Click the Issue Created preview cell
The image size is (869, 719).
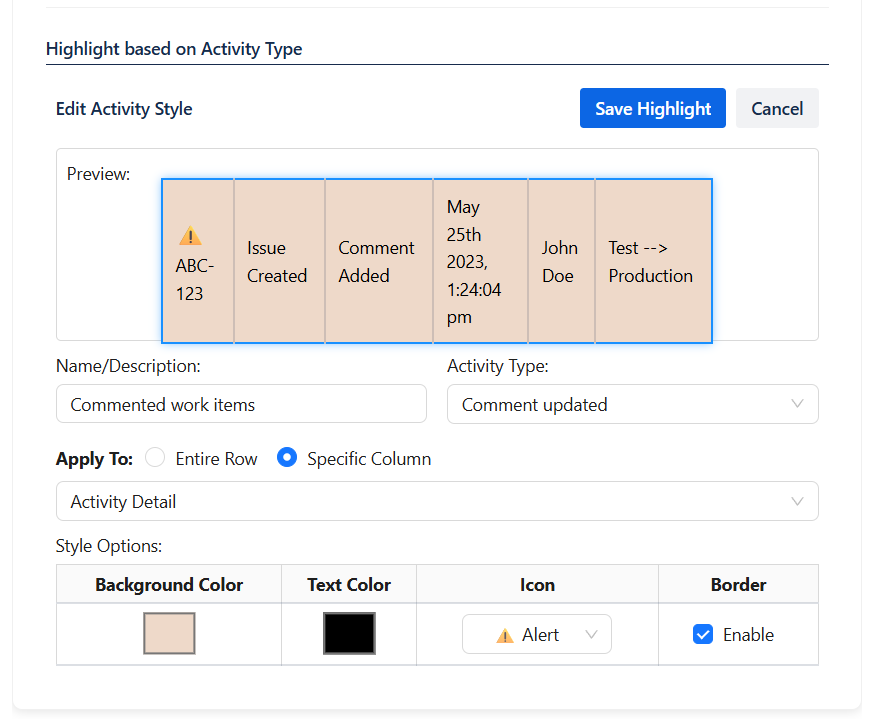(278, 262)
